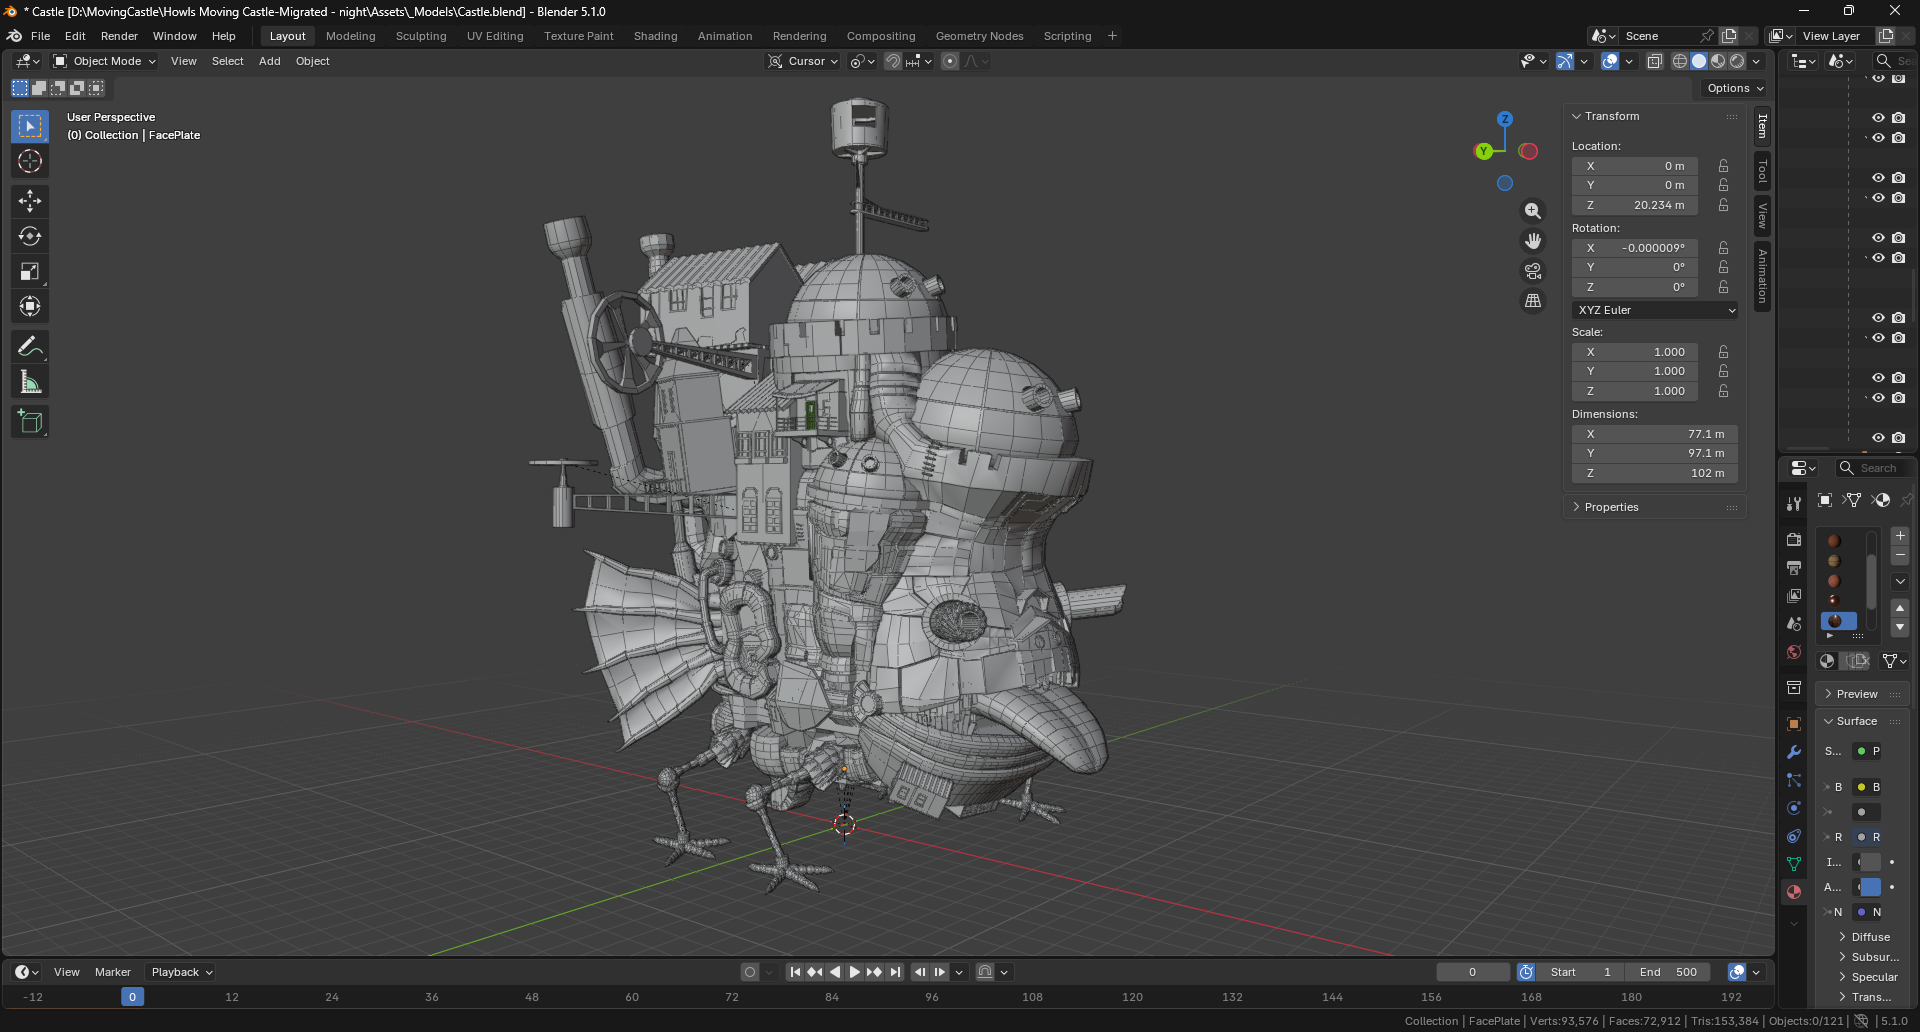Open the World properties globe tab
Screen dimensions: 1920x1032
(1794, 652)
